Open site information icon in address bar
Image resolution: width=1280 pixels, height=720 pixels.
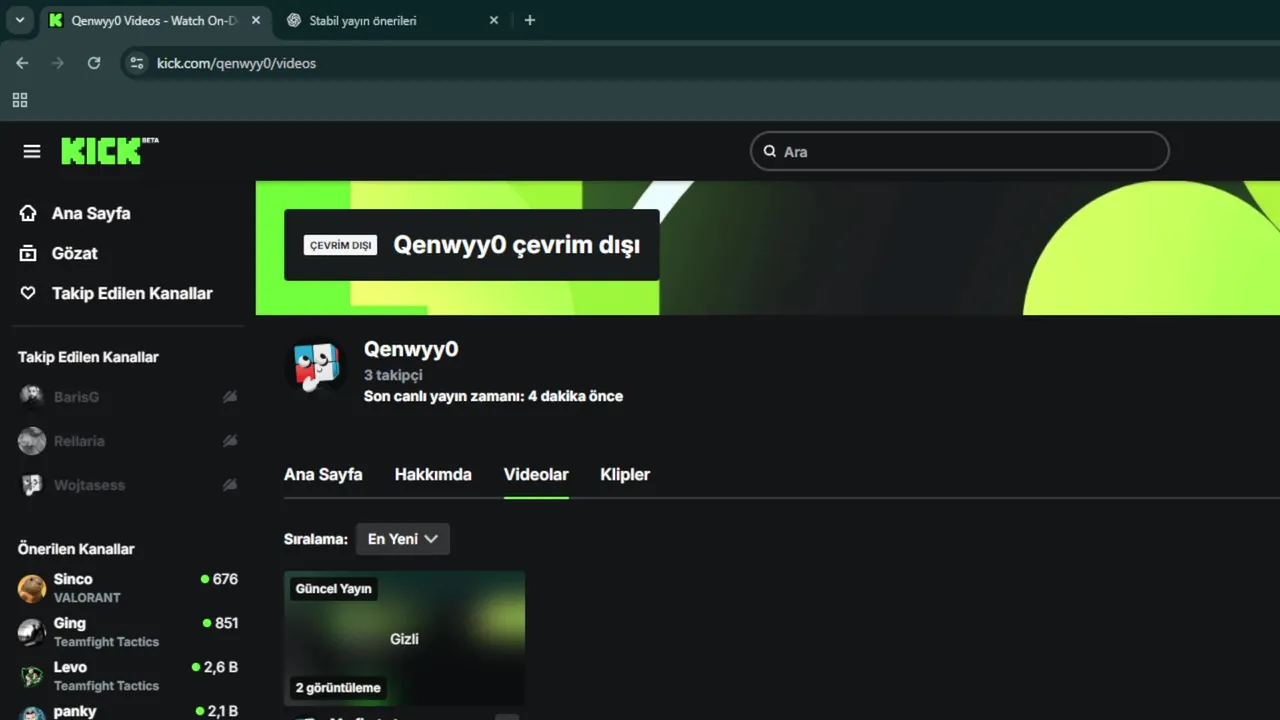click(x=137, y=63)
